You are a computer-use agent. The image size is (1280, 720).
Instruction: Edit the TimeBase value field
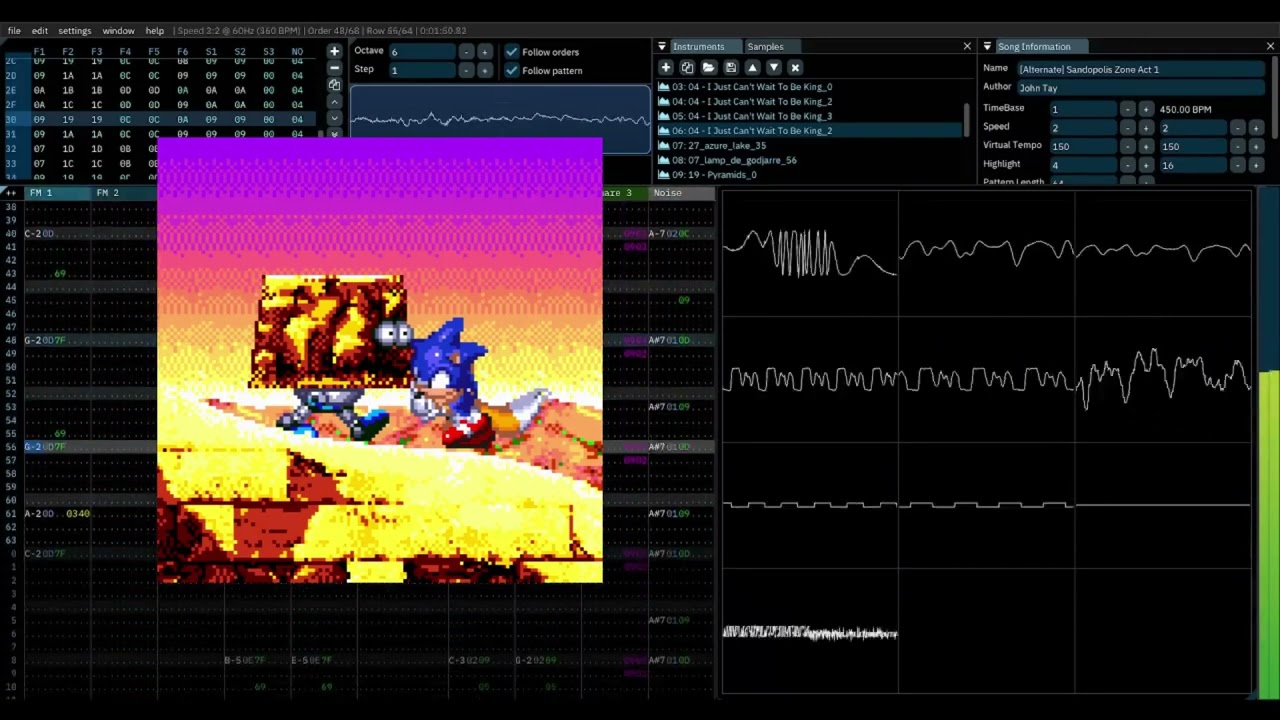1083,109
